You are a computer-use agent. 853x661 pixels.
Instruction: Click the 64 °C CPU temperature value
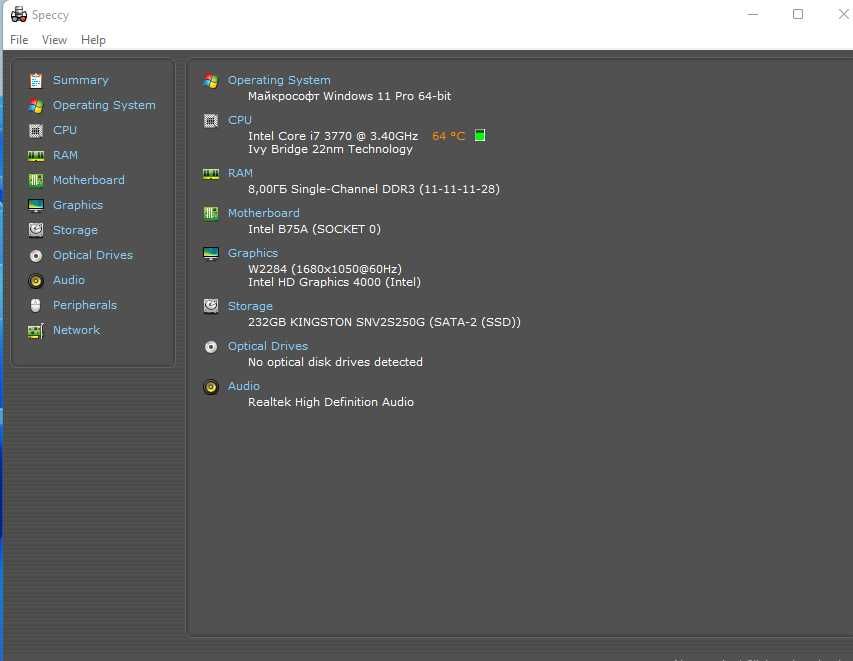(x=448, y=136)
